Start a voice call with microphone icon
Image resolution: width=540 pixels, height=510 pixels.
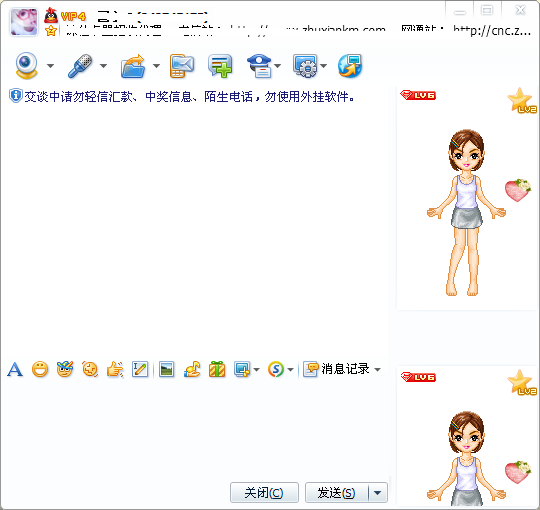click(x=80, y=66)
